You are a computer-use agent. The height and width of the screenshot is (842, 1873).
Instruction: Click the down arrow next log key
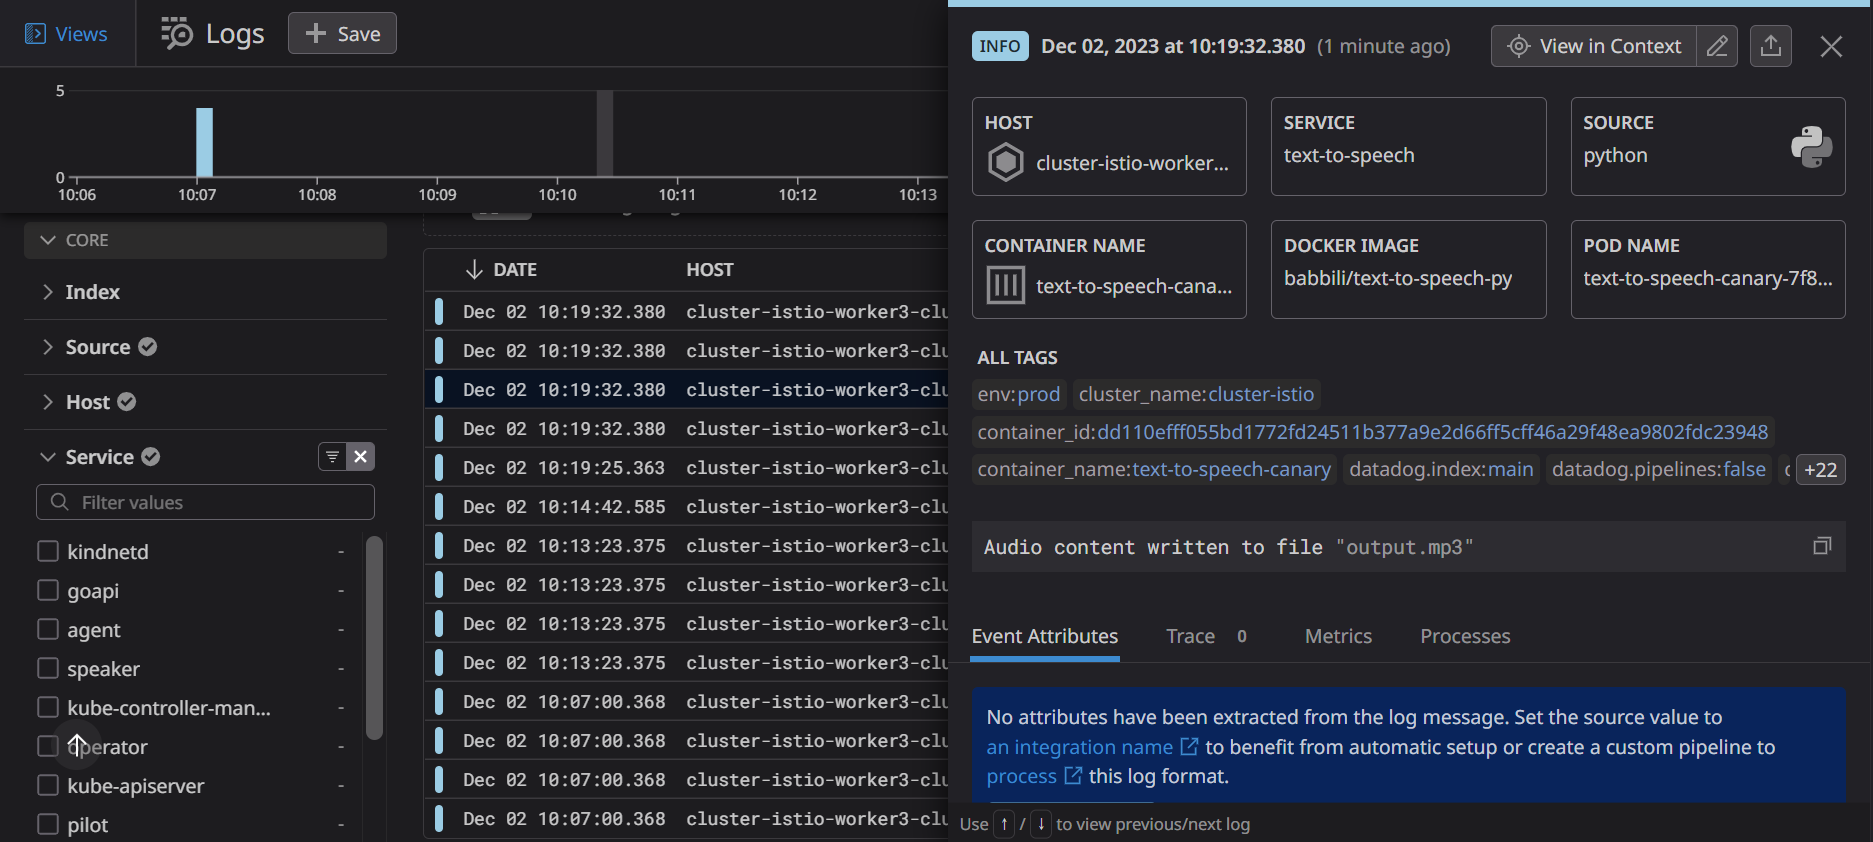pyautogui.click(x=1041, y=824)
